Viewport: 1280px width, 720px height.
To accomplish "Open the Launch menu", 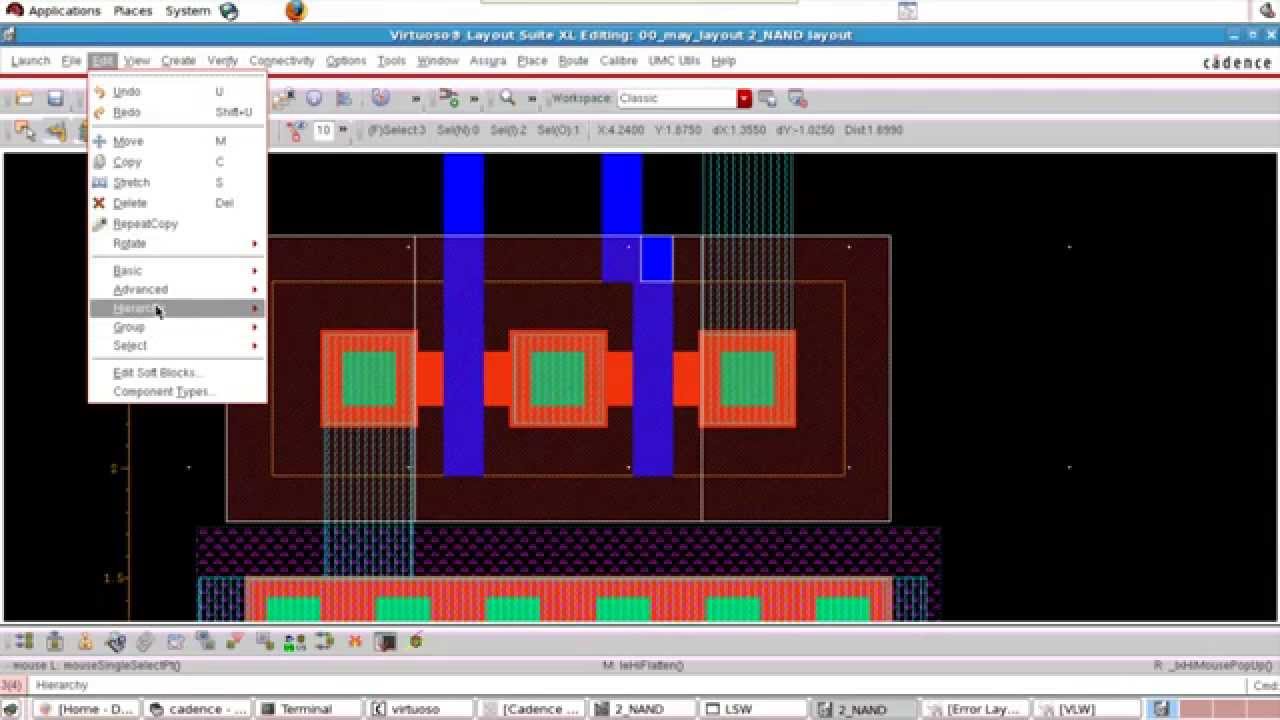I will tap(30, 61).
